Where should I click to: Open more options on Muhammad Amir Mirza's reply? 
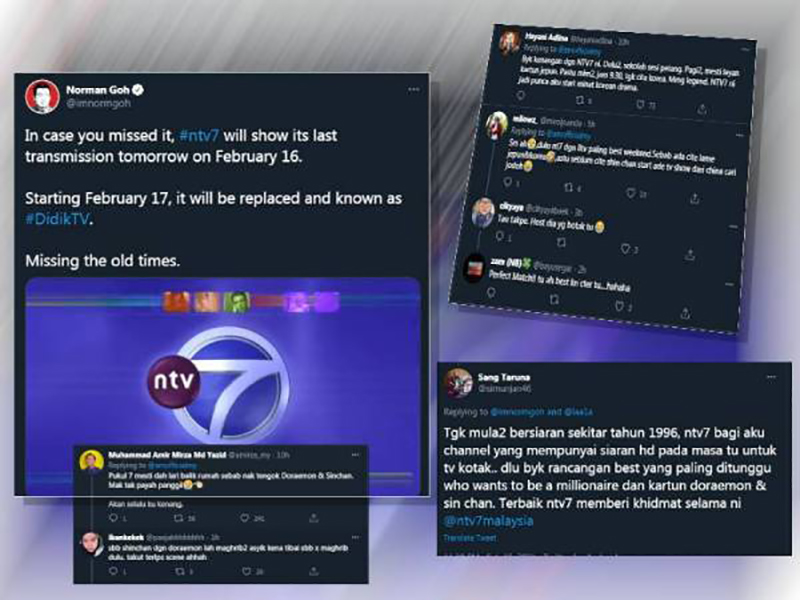point(355,455)
